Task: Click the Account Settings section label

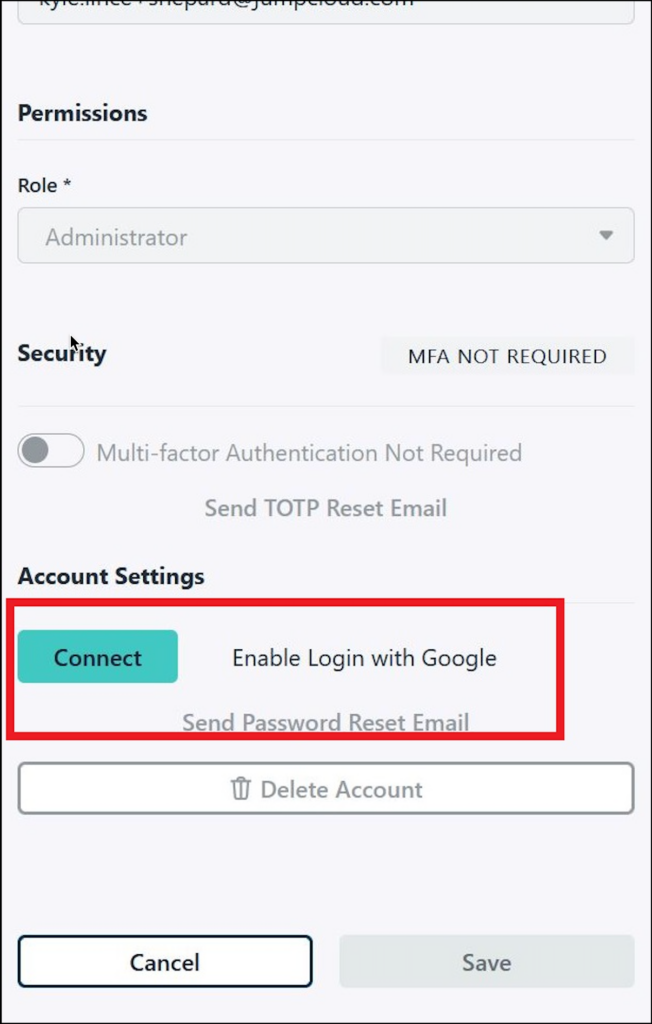Action: 110,576
